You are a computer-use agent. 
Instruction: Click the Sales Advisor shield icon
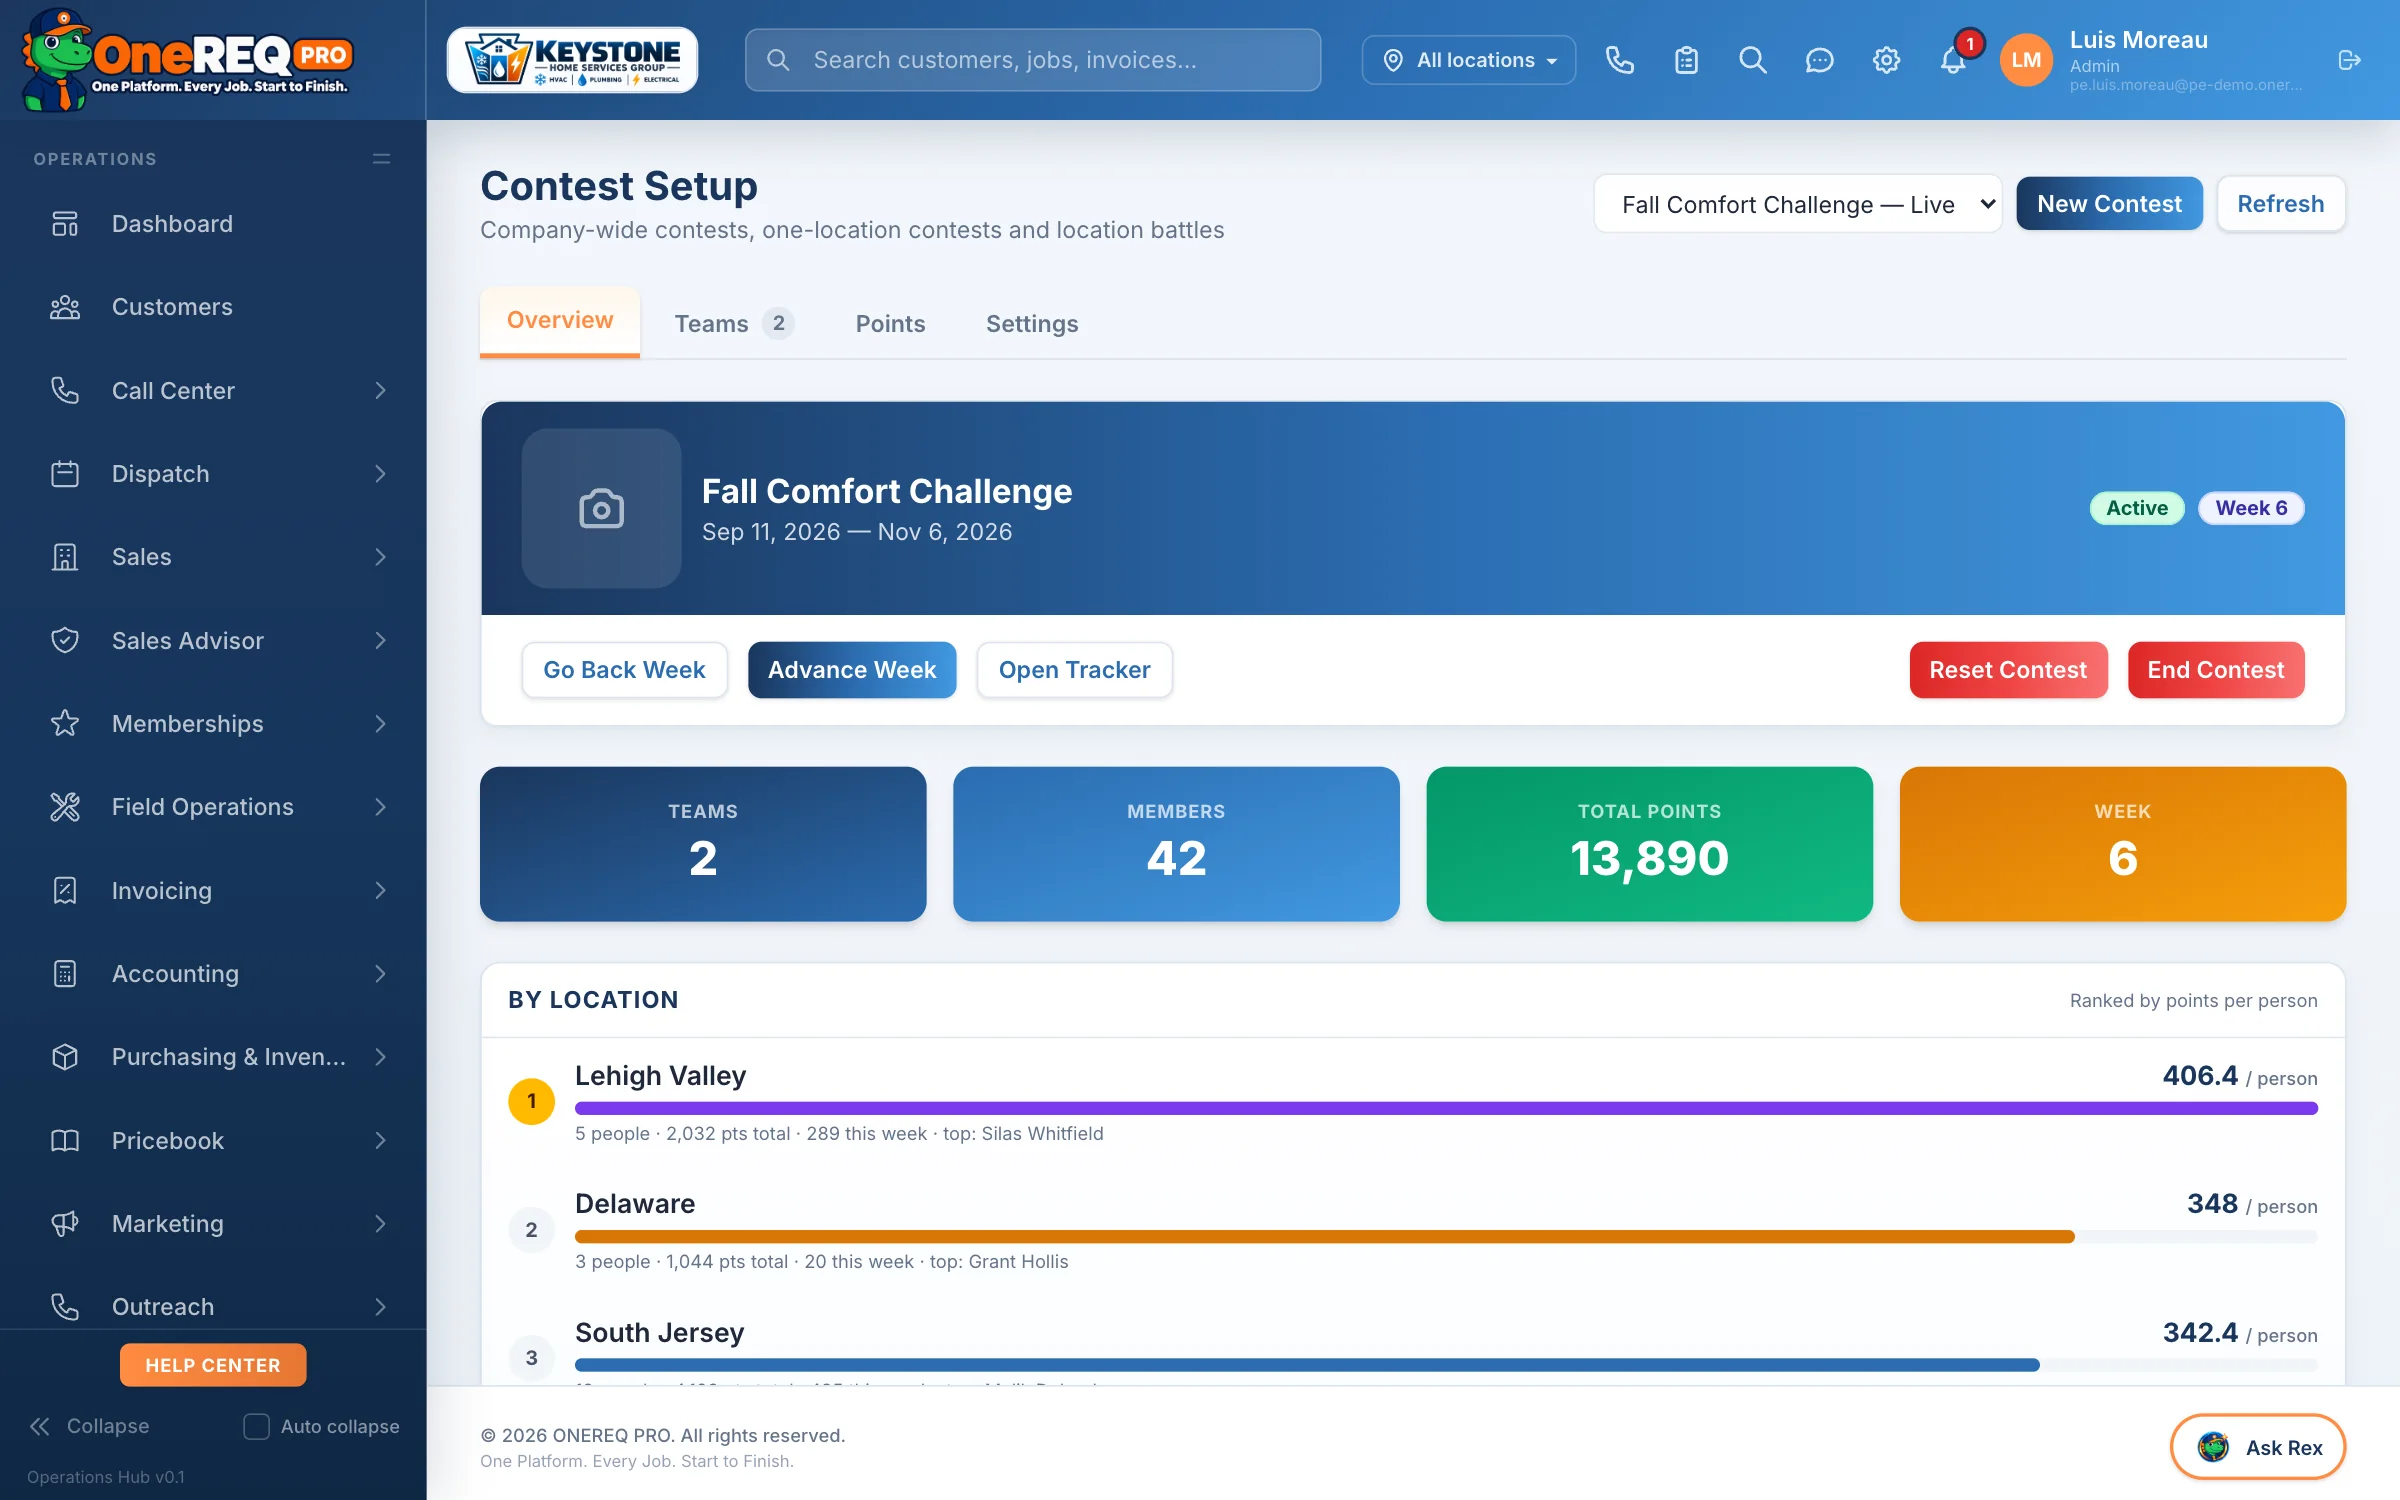pos(65,640)
